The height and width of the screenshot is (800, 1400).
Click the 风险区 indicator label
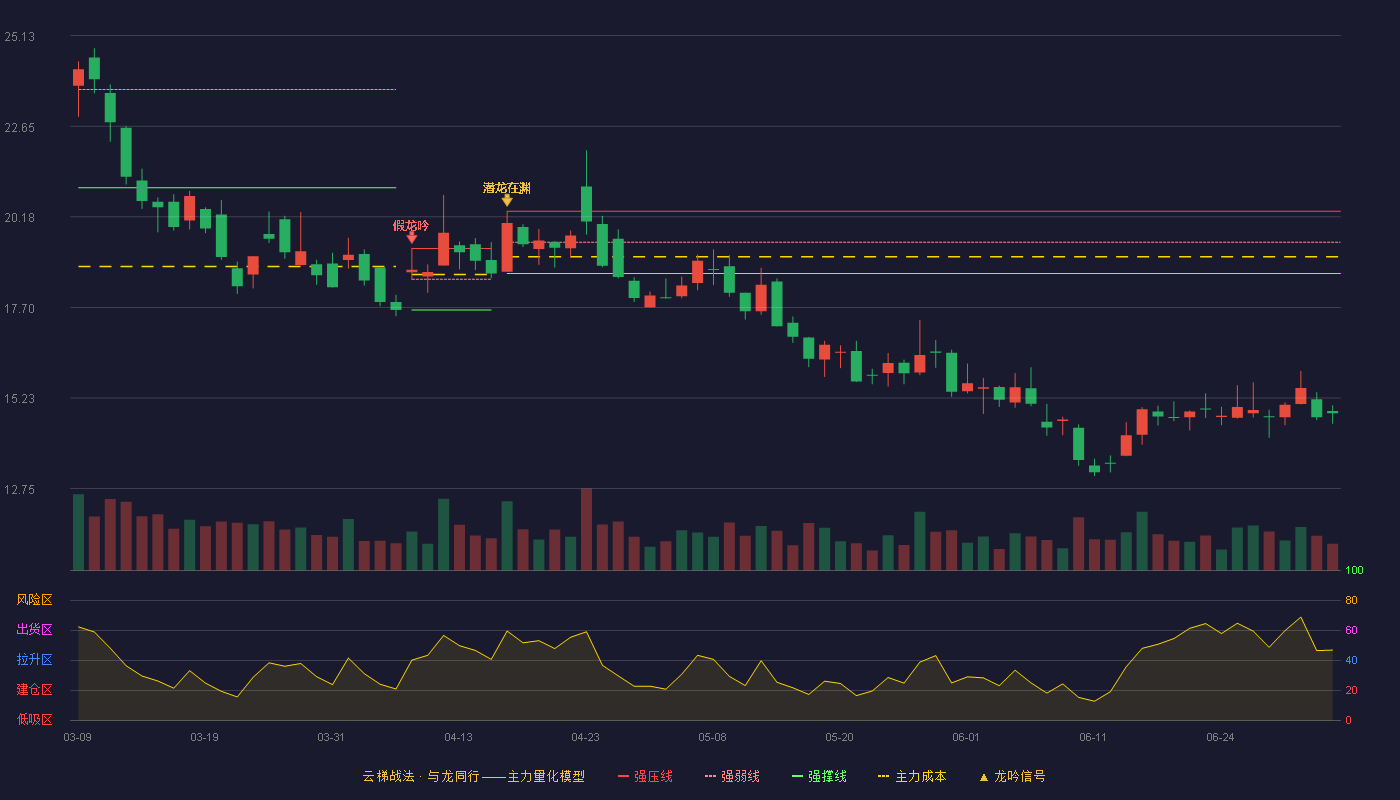(x=34, y=600)
